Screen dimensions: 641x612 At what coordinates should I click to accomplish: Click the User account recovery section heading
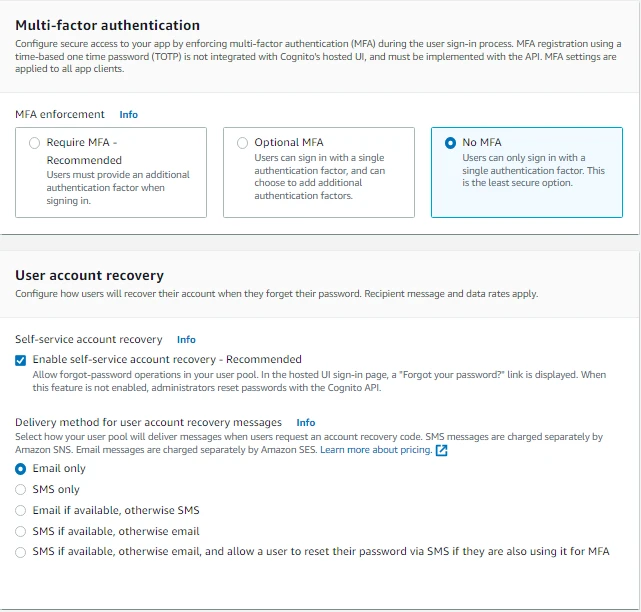coord(89,275)
